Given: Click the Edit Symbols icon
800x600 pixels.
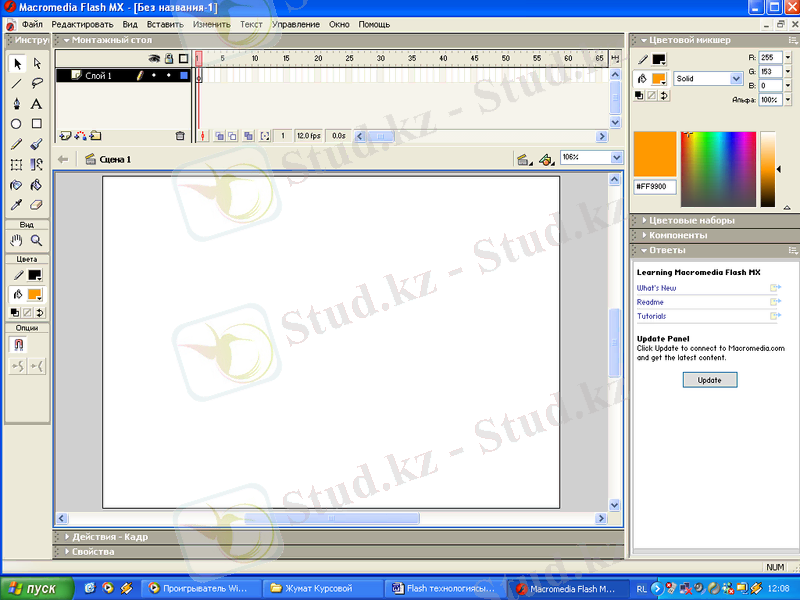Looking at the screenshot, I should coord(546,160).
